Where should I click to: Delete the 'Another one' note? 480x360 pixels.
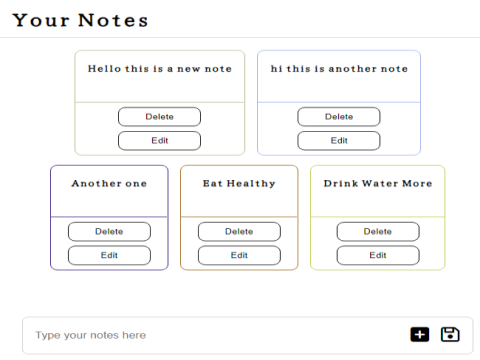pos(109,231)
